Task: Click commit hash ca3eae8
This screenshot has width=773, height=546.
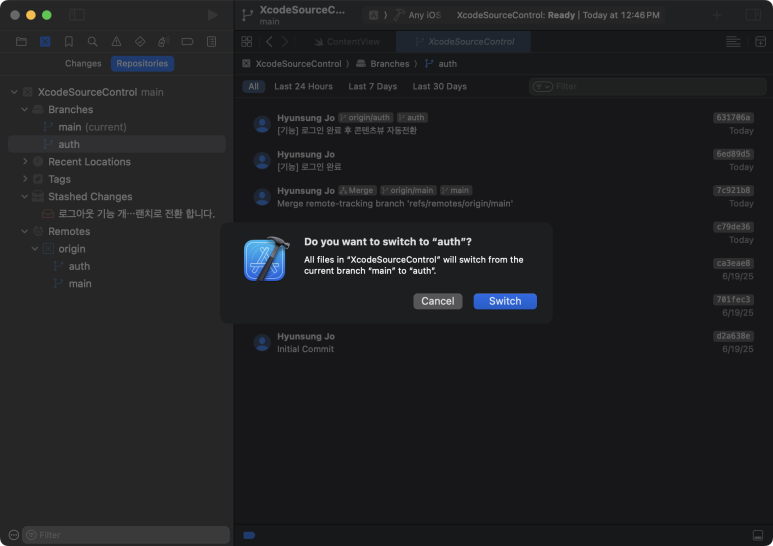Action: [x=733, y=263]
